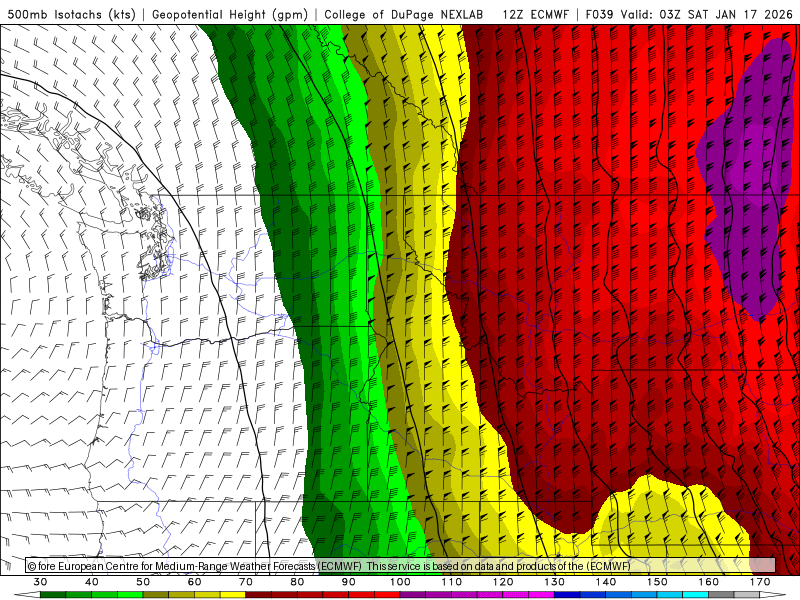Click the 70 label on the color scale
The height and width of the screenshot is (600, 800).
[x=246, y=582]
